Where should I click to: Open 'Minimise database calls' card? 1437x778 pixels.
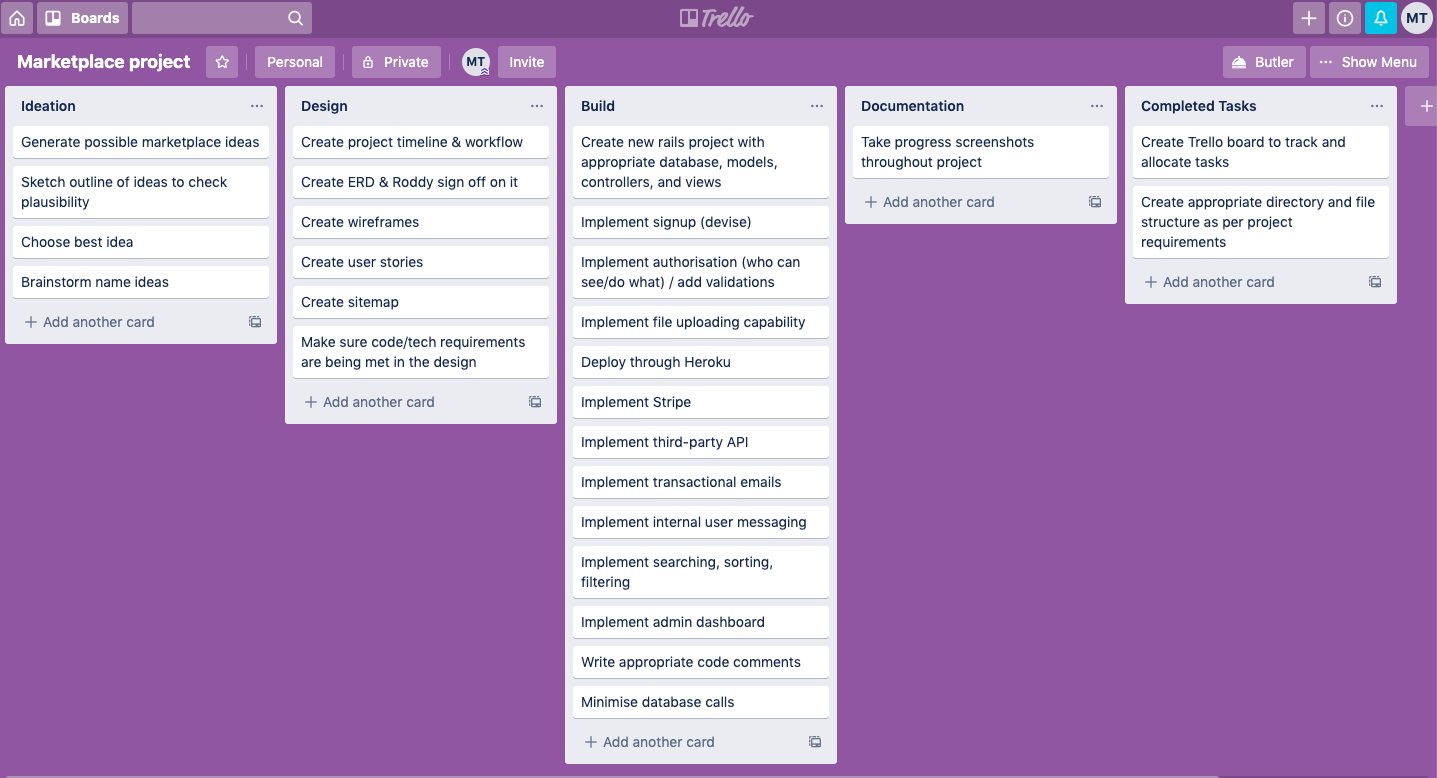pos(701,702)
